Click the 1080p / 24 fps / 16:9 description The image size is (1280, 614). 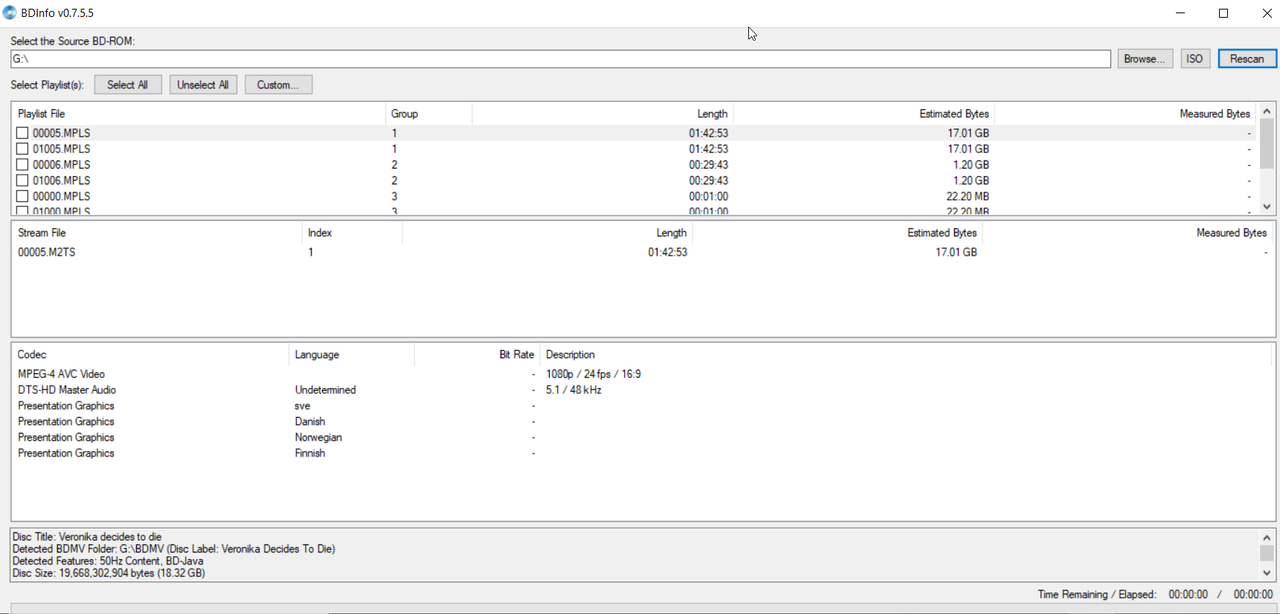coord(593,374)
